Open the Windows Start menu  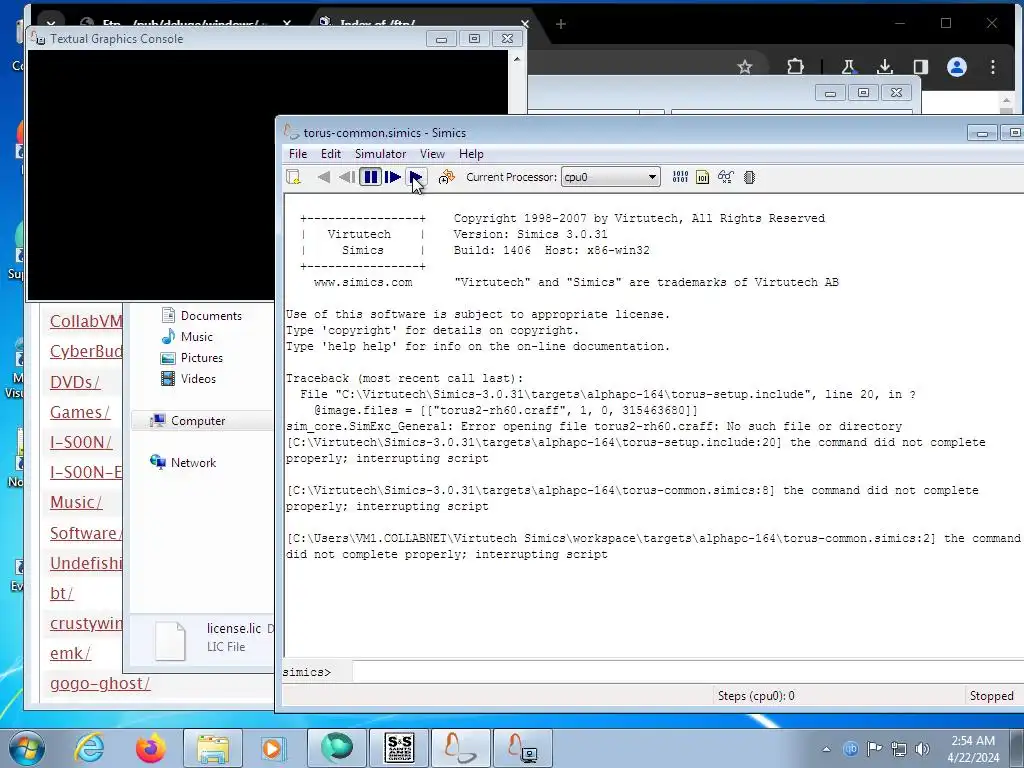pos(26,748)
